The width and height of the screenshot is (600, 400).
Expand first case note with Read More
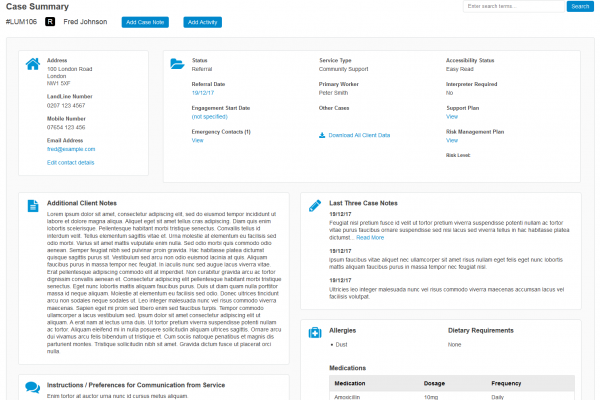[x=370, y=237]
